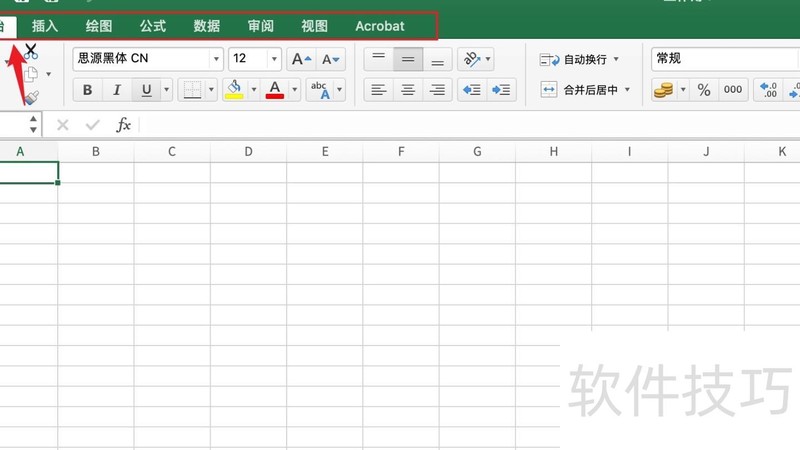Viewport: 800px width, 450px height.
Task: Apply yellow fill color bucket
Action: (234, 90)
